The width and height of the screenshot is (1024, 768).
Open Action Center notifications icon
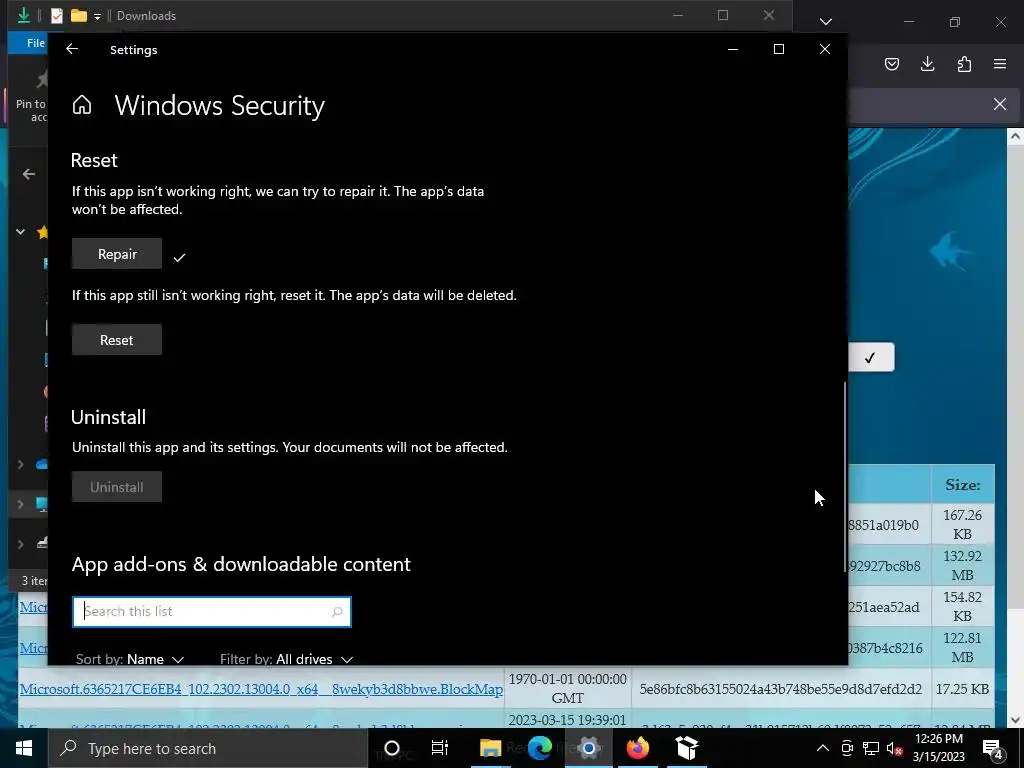993,748
